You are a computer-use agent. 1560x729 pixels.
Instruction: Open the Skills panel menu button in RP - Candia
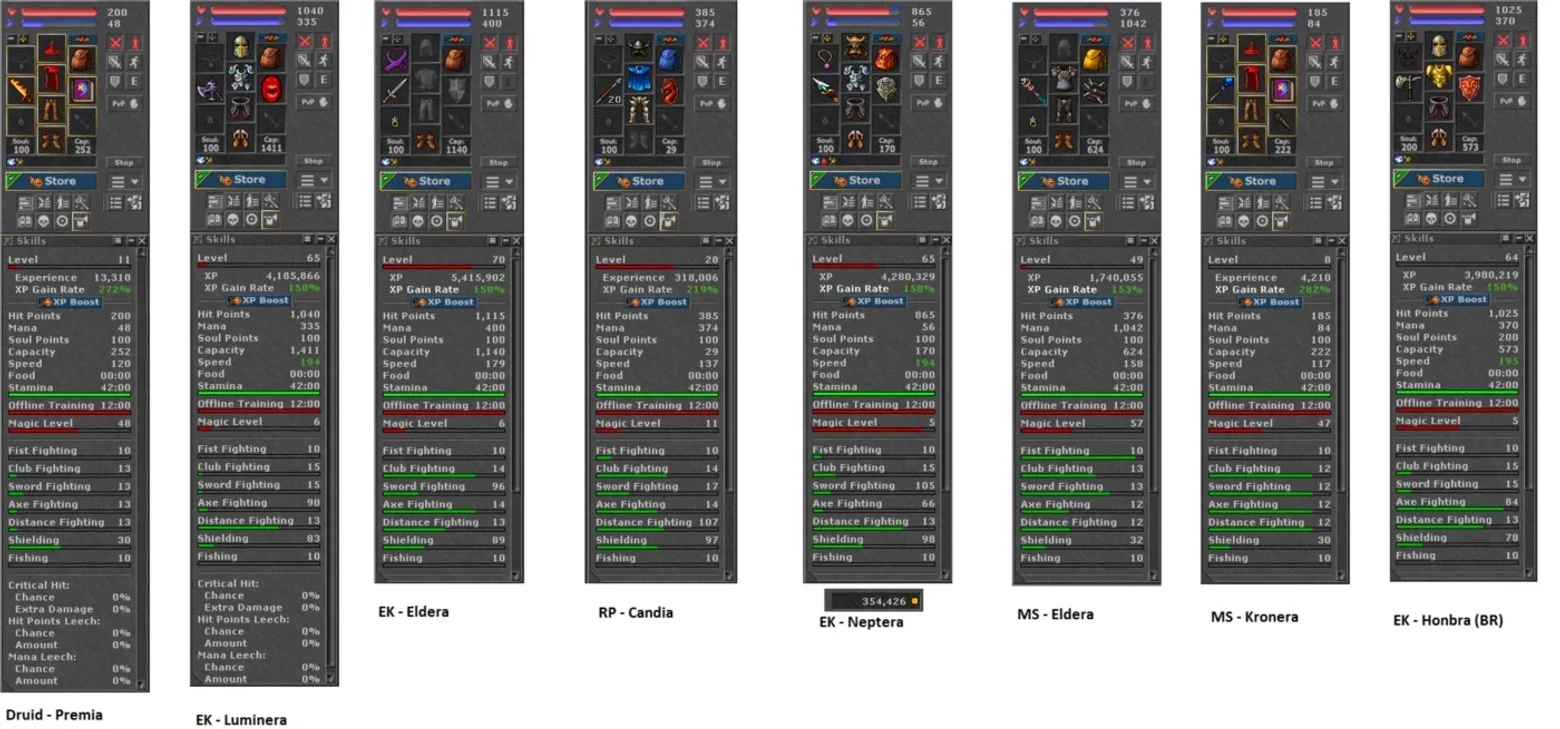pos(705,241)
